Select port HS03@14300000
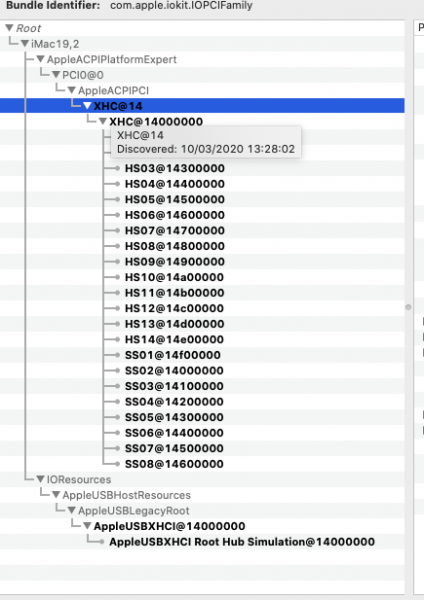424x600 pixels. coord(175,168)
